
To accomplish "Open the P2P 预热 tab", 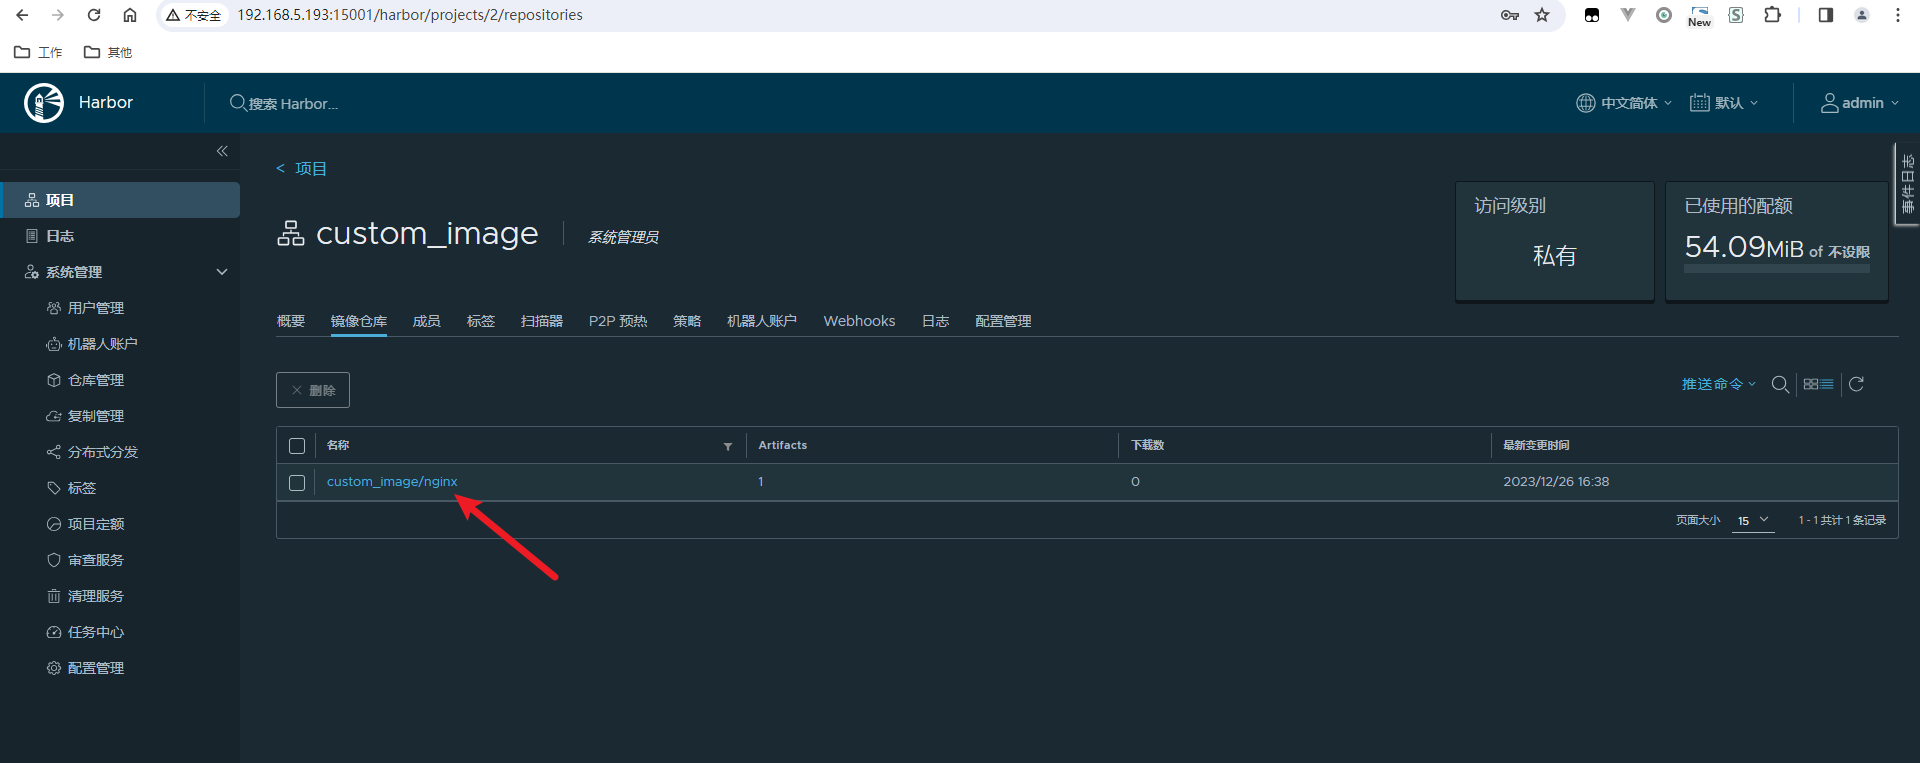I will click(618, 321).
